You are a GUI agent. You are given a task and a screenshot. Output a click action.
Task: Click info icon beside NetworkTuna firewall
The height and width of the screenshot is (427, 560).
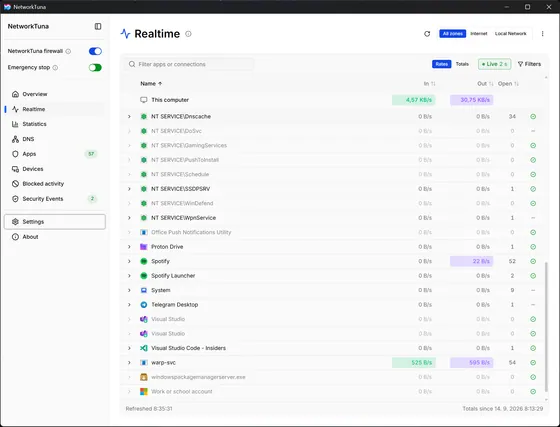tap(68, 51)
